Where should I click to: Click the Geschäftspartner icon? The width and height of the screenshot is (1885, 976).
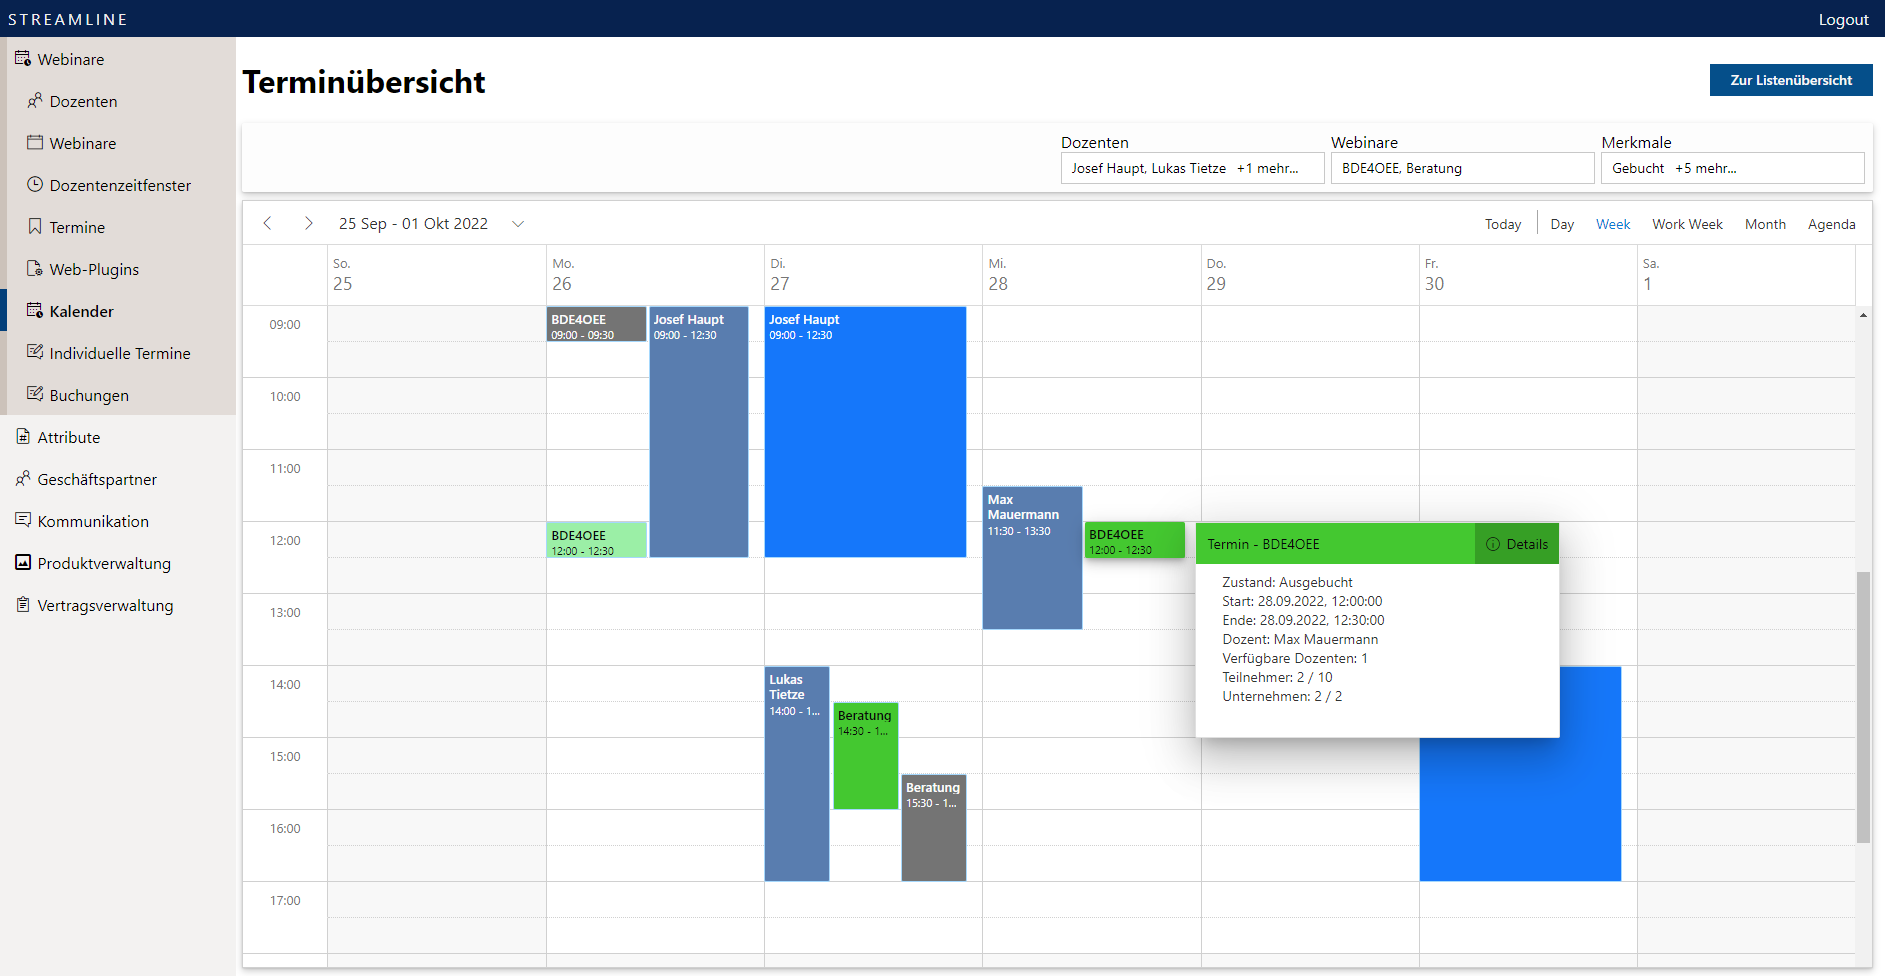pyautogui.click(x=23, y=479)
